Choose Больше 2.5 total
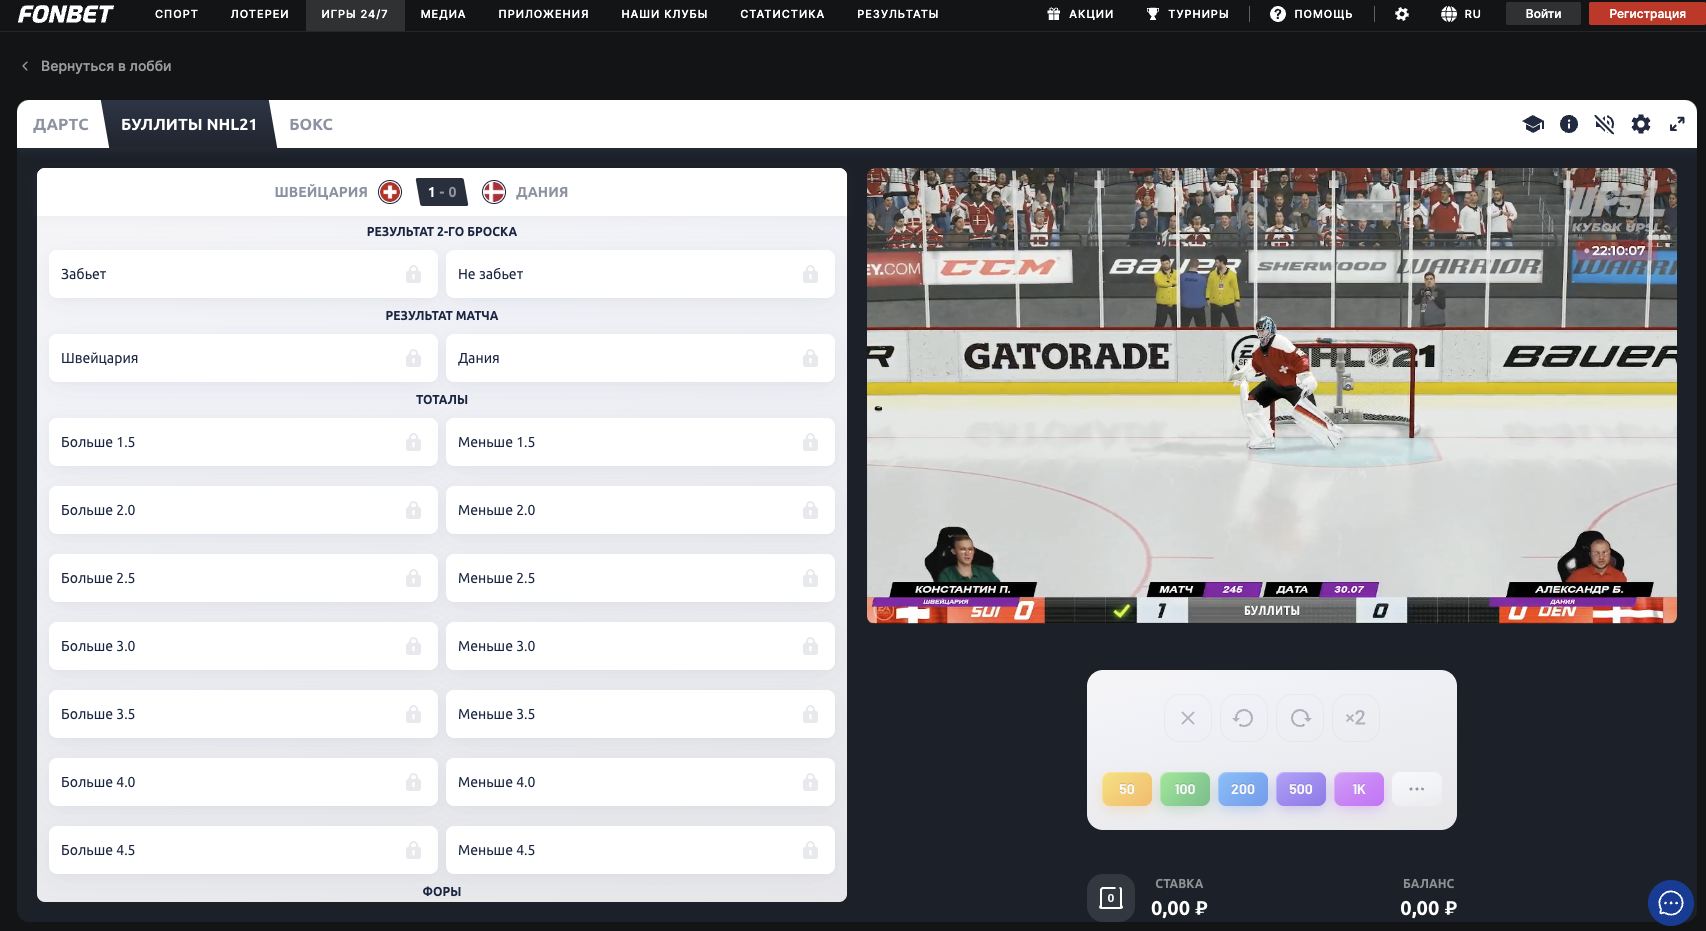This screenshot has width=1706, height=931. (243, 578)
